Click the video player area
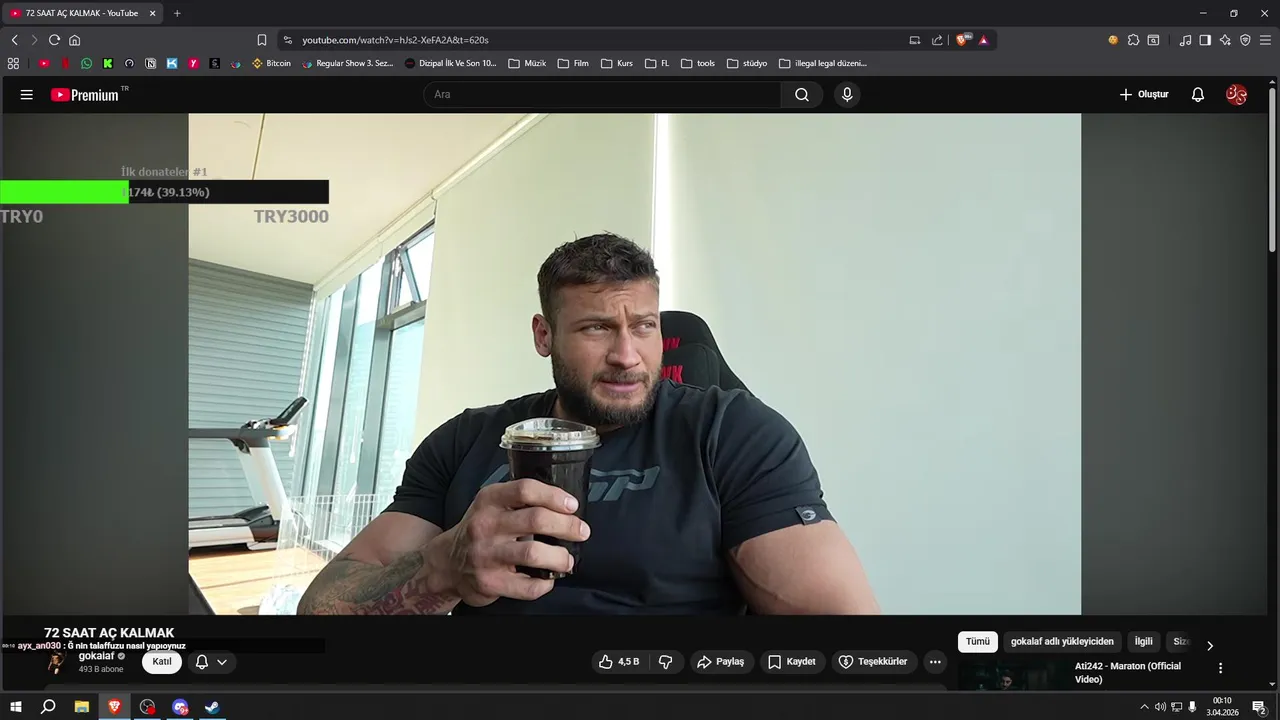This screenshot has width=1280, height=720. 634,364
